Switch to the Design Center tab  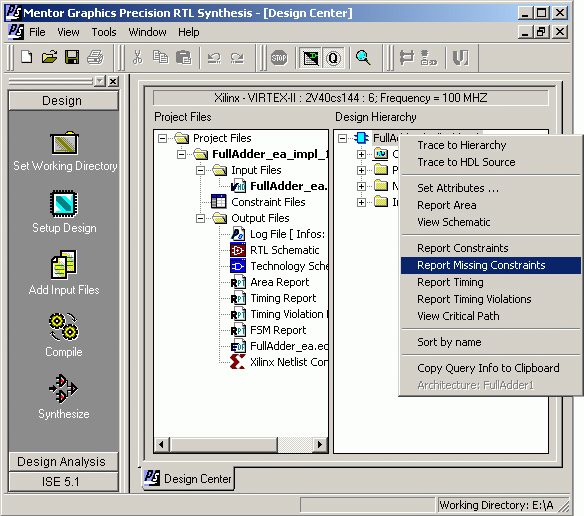coord(188,478)
